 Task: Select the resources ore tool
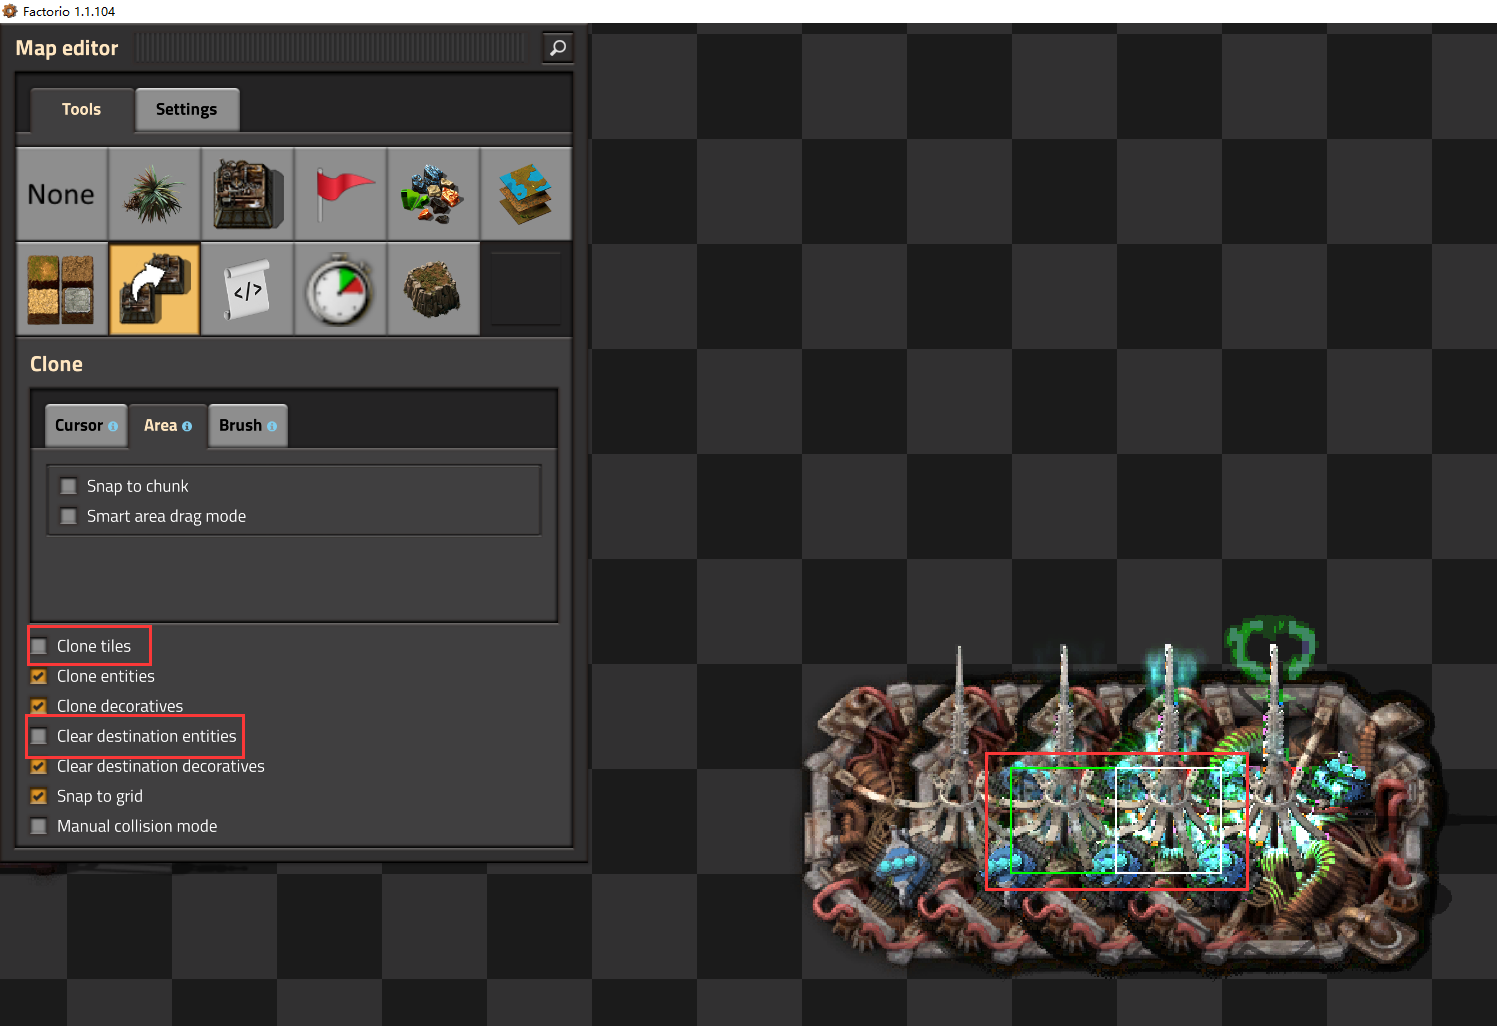click(433, 194)
